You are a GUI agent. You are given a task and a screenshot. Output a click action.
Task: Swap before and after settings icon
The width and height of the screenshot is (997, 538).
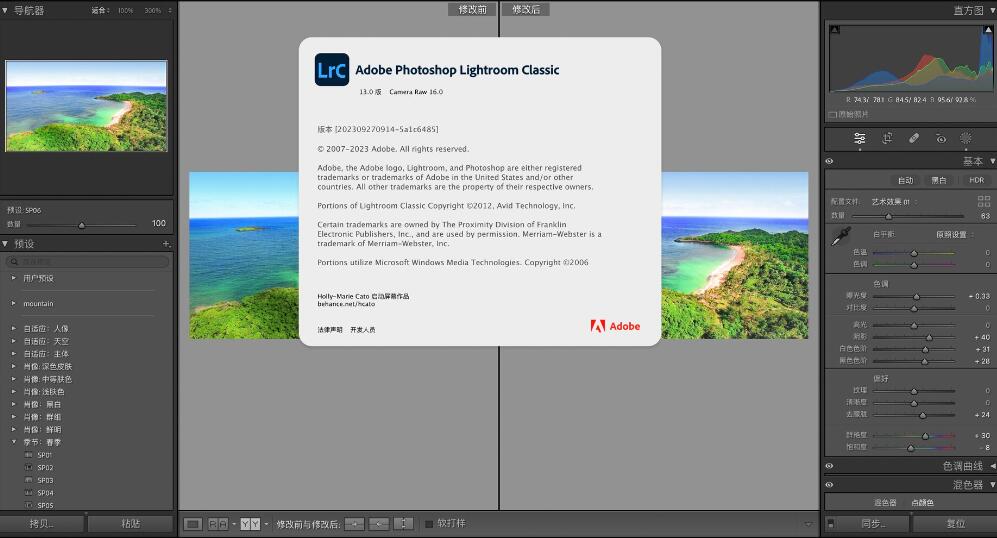point(403,524)
